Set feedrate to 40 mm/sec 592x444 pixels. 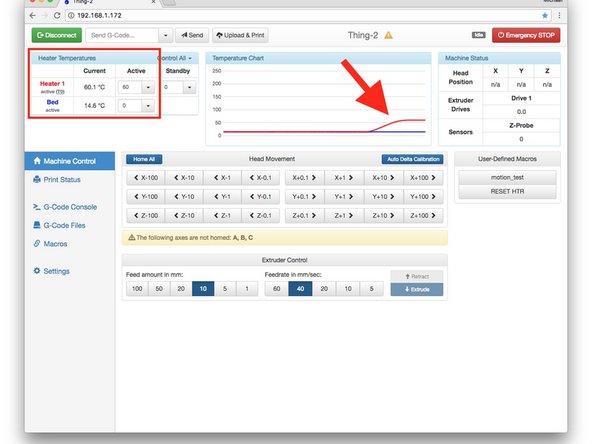coord(300,289)
